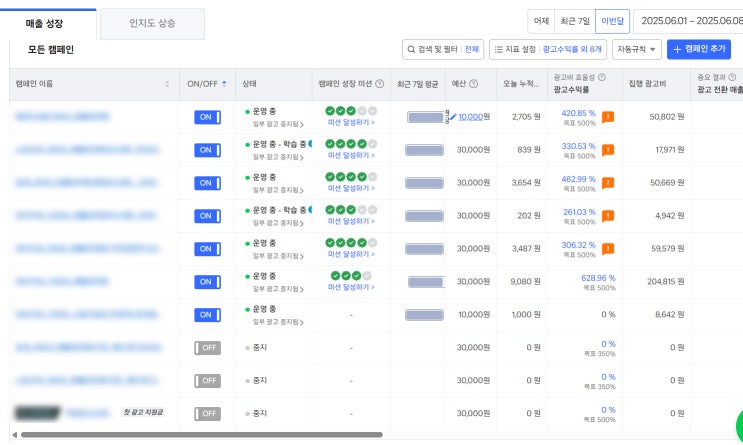This screenshot has width=743, height=445.
Task: Click the 캠페인 추가 button
Action: [698, 49]
